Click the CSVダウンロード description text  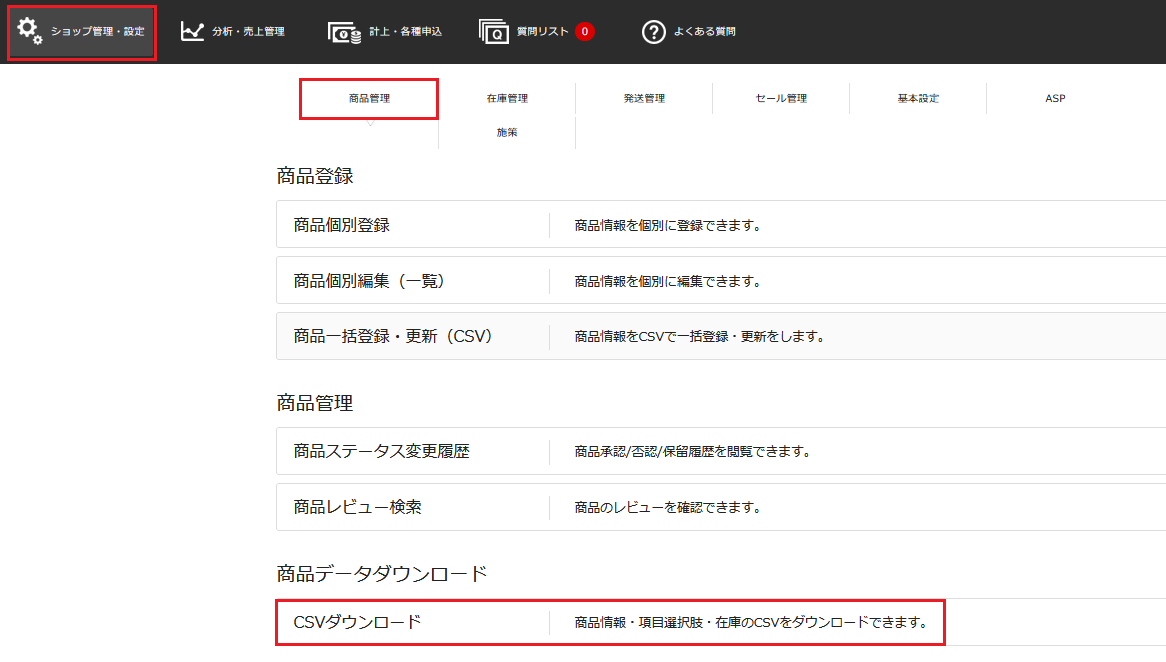[752, 623]
